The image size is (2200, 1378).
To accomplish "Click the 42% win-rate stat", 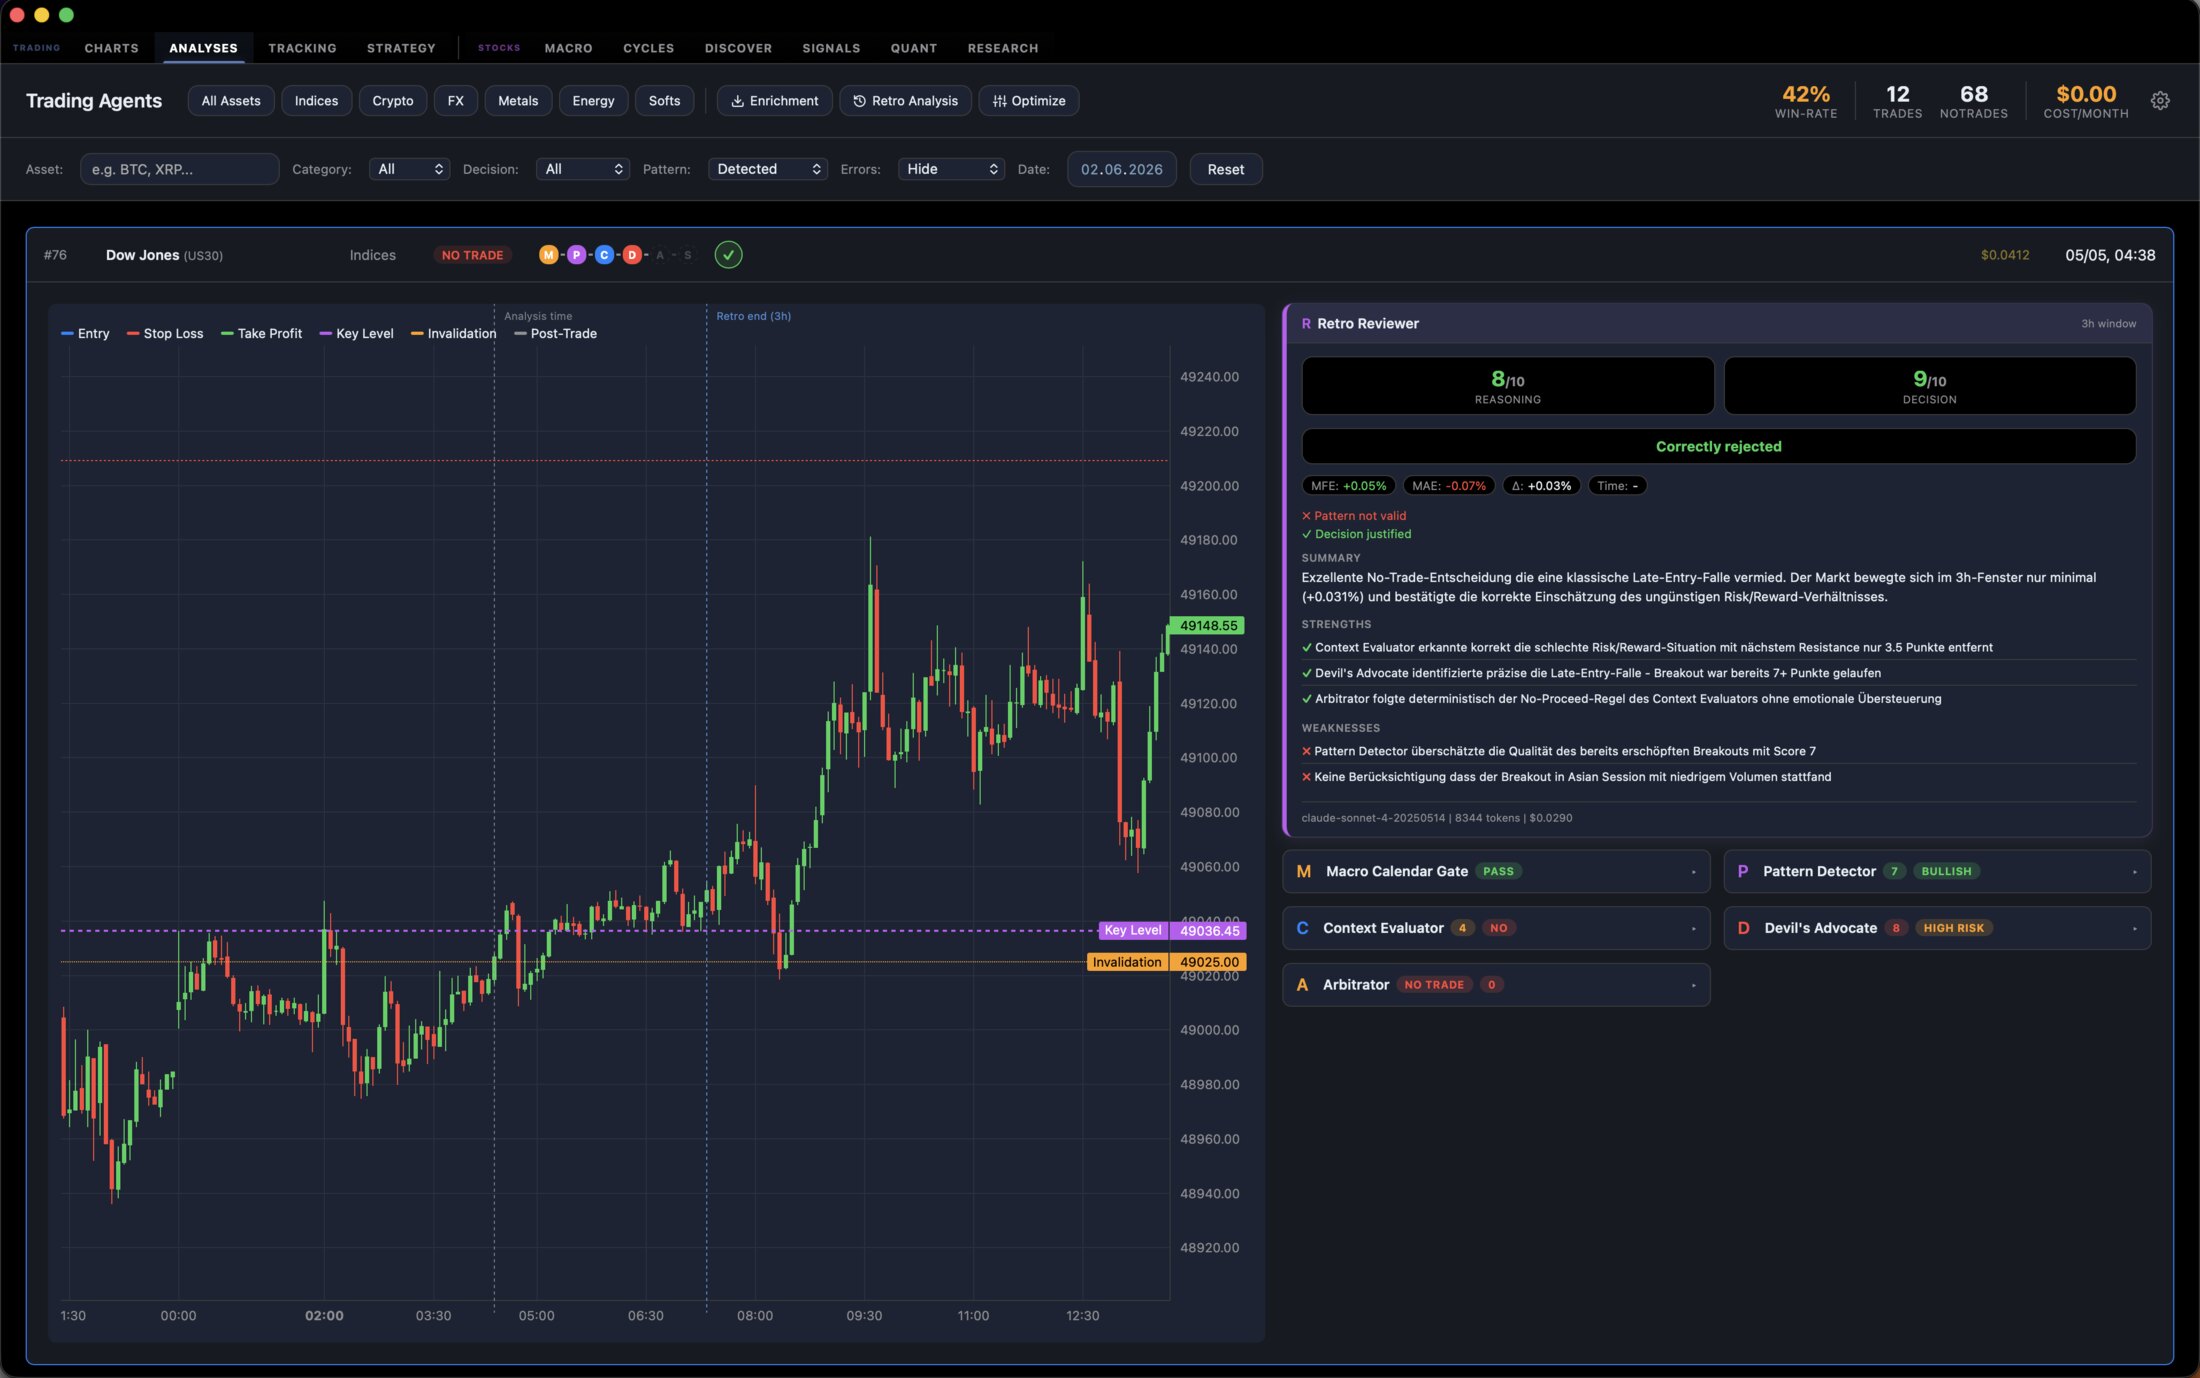I will point(1805,101).
